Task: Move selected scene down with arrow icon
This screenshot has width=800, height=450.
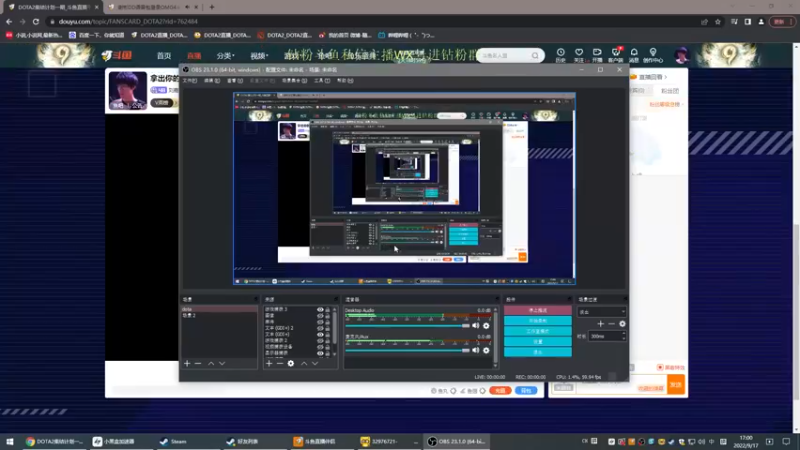Action: pyautogui.click(x=222, y=363)
